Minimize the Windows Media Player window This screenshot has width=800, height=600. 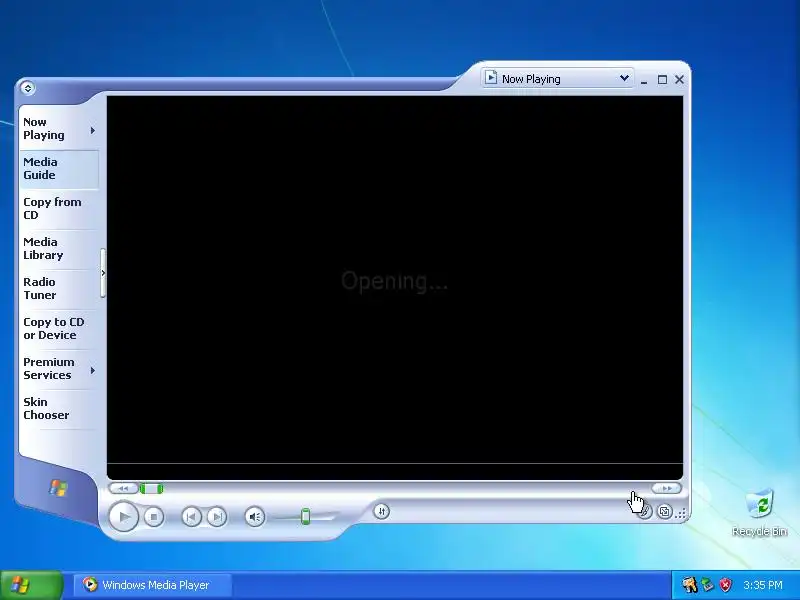[x=644, y=80]
